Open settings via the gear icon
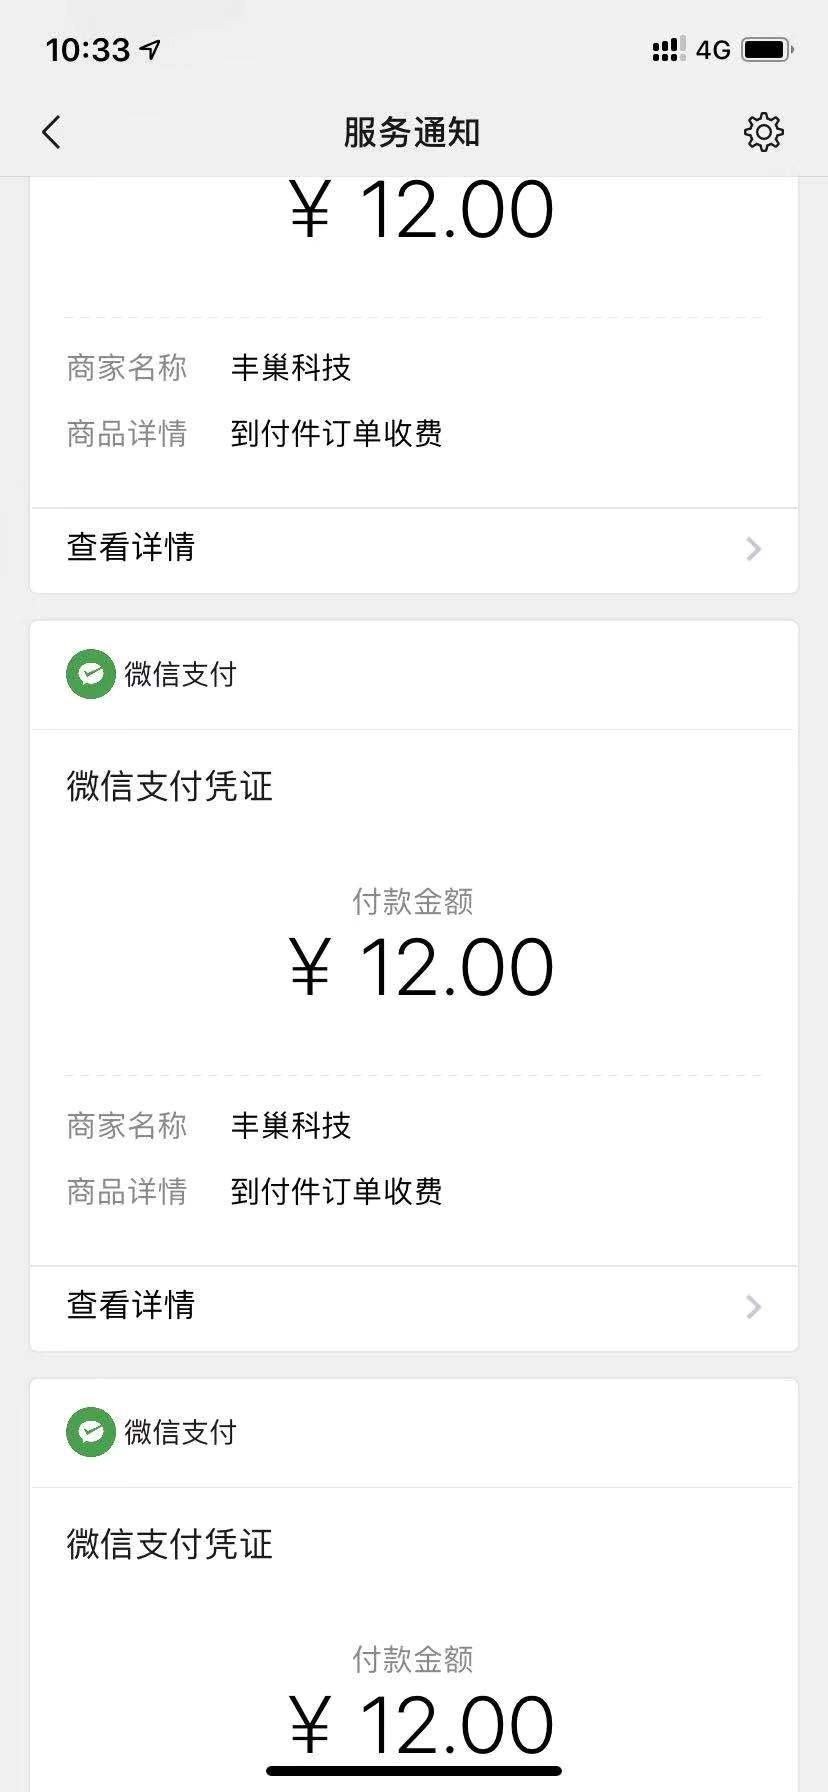828x1792 pixels. coord(763,132)
